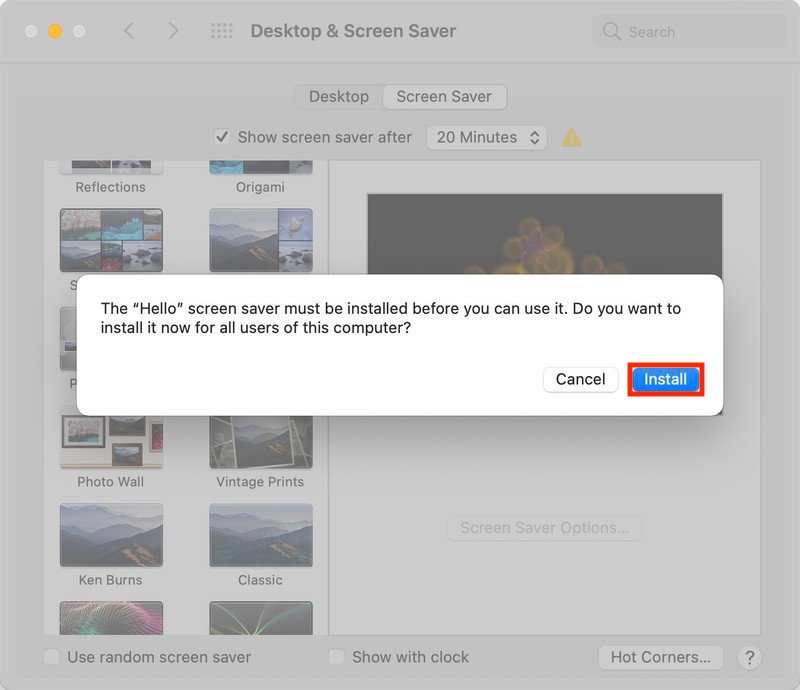Viewport: 800px width, 690px height.
Task: Click the "Photo Wall" label text
Action: pyautogui.click(x=111, y=482)
